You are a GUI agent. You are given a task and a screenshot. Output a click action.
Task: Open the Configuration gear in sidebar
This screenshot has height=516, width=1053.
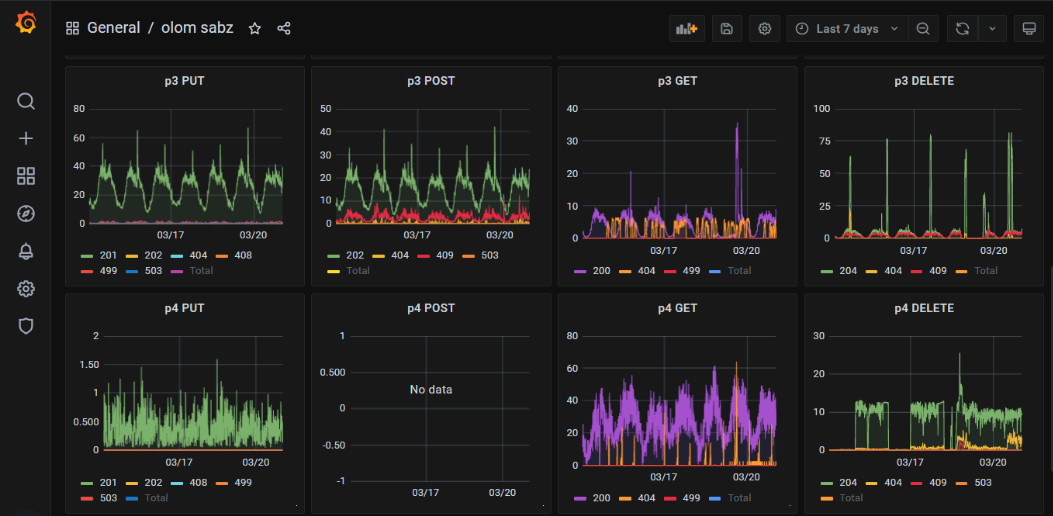pyautogui.click(x=26, y=289)
